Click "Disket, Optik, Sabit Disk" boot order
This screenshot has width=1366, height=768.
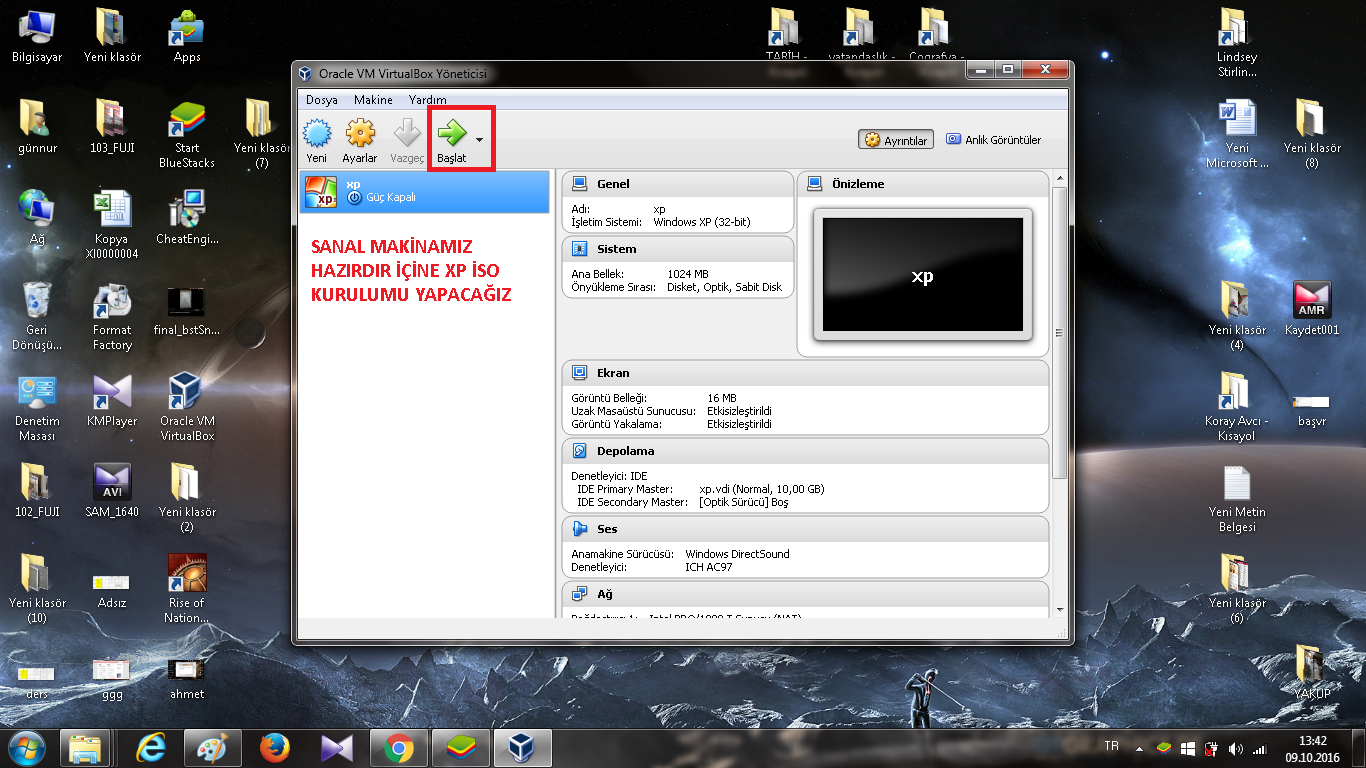pos(725,287)
